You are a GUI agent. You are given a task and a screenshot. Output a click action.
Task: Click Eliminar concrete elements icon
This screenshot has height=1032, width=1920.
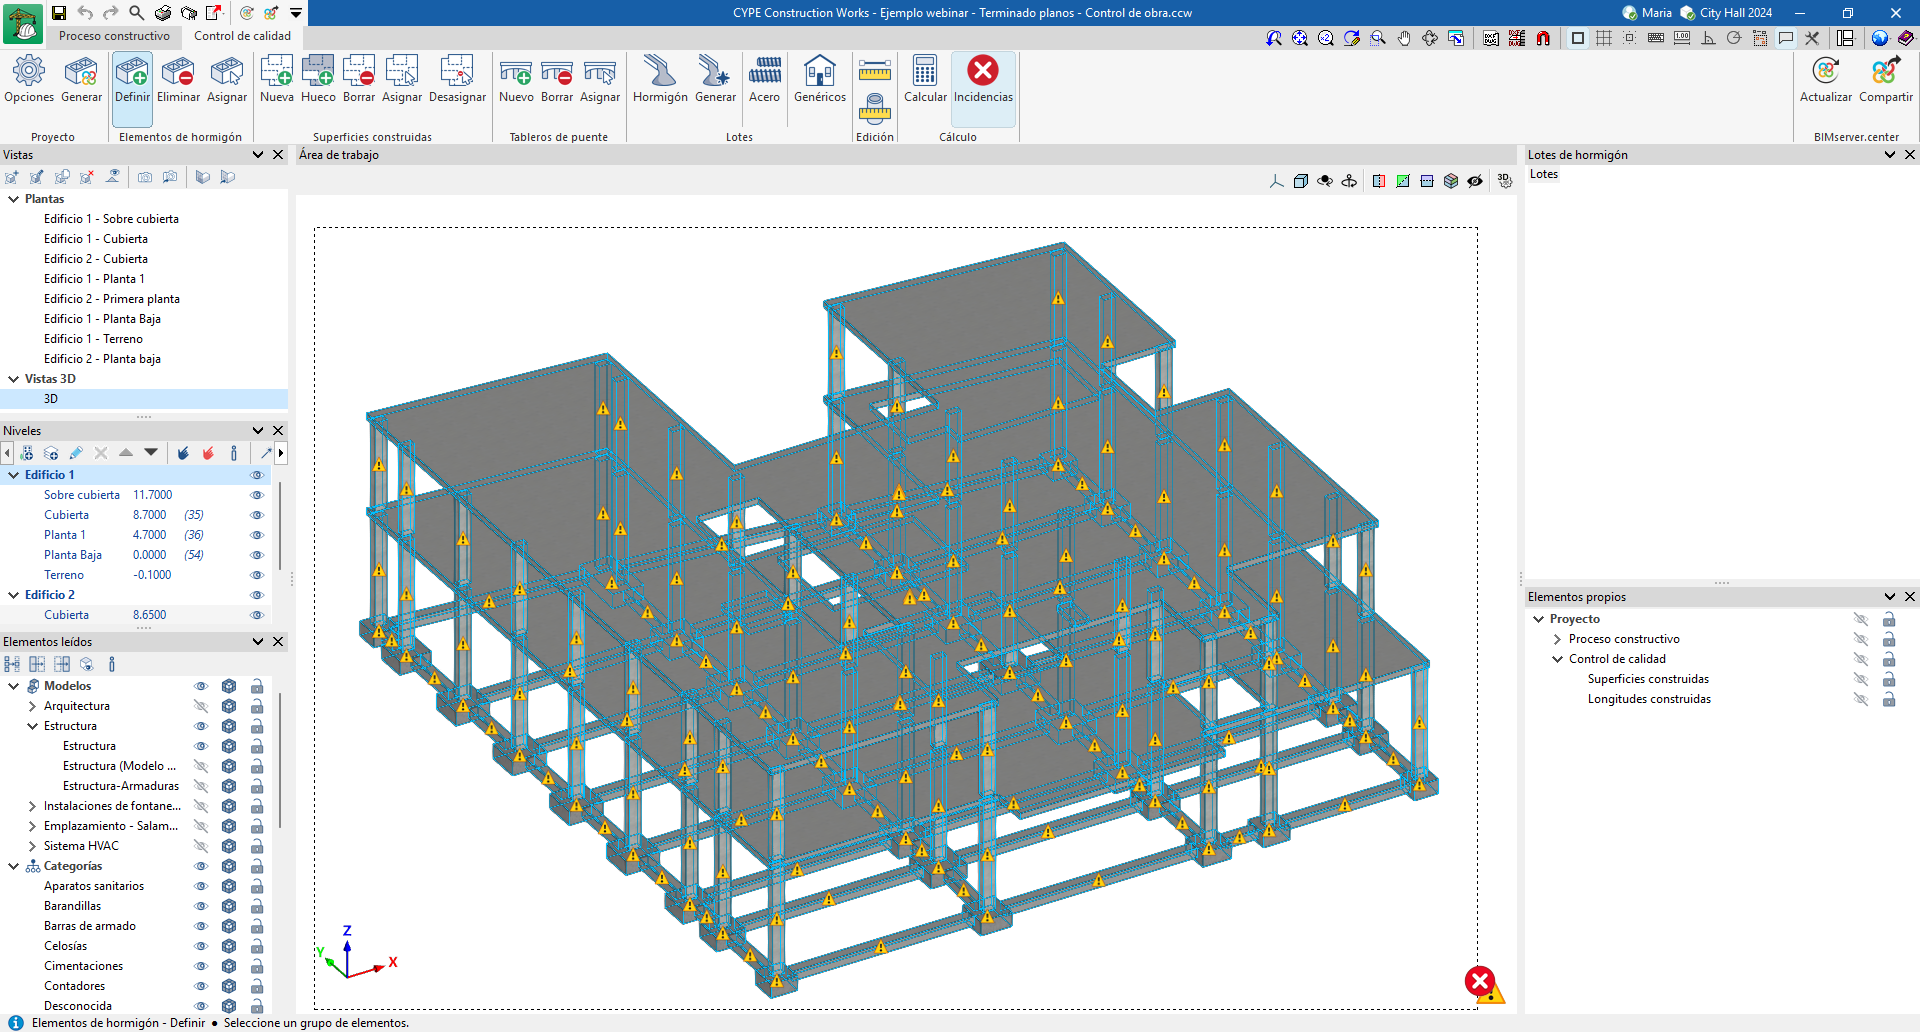tap(178, 72)
